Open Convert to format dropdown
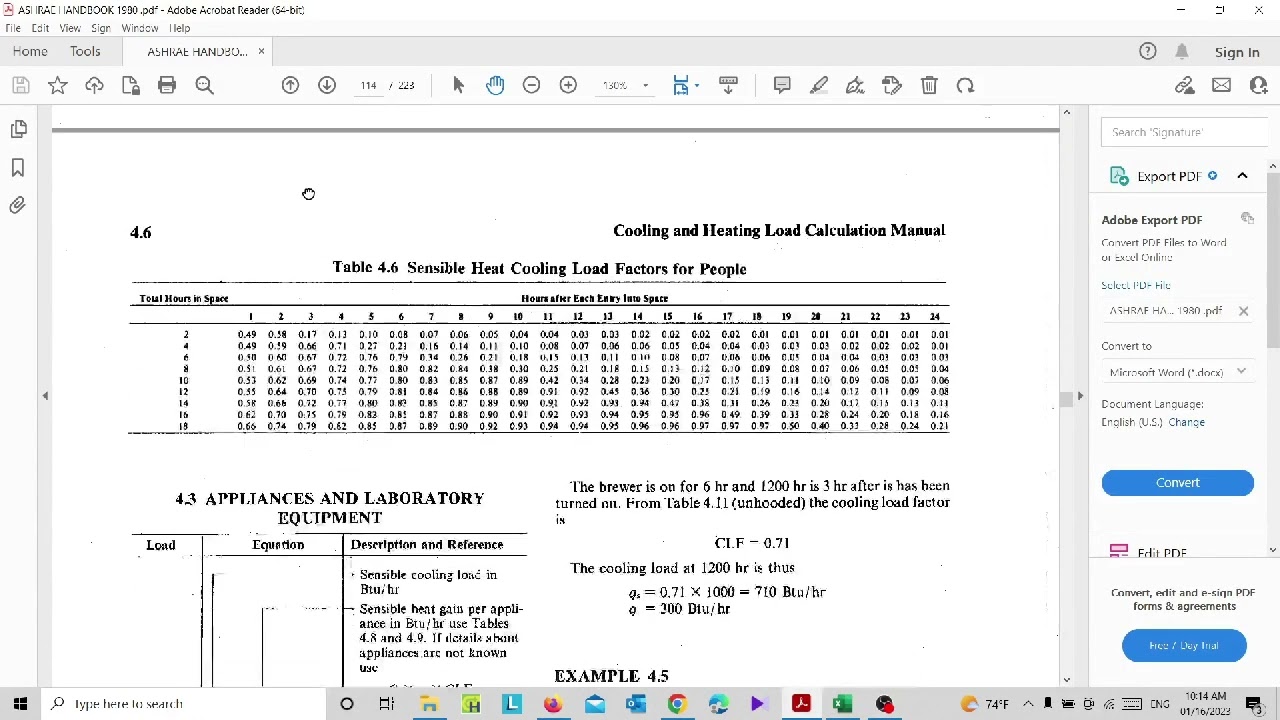The height and width of the screenshot is (720, 1280). click(x=1177, y=372)
